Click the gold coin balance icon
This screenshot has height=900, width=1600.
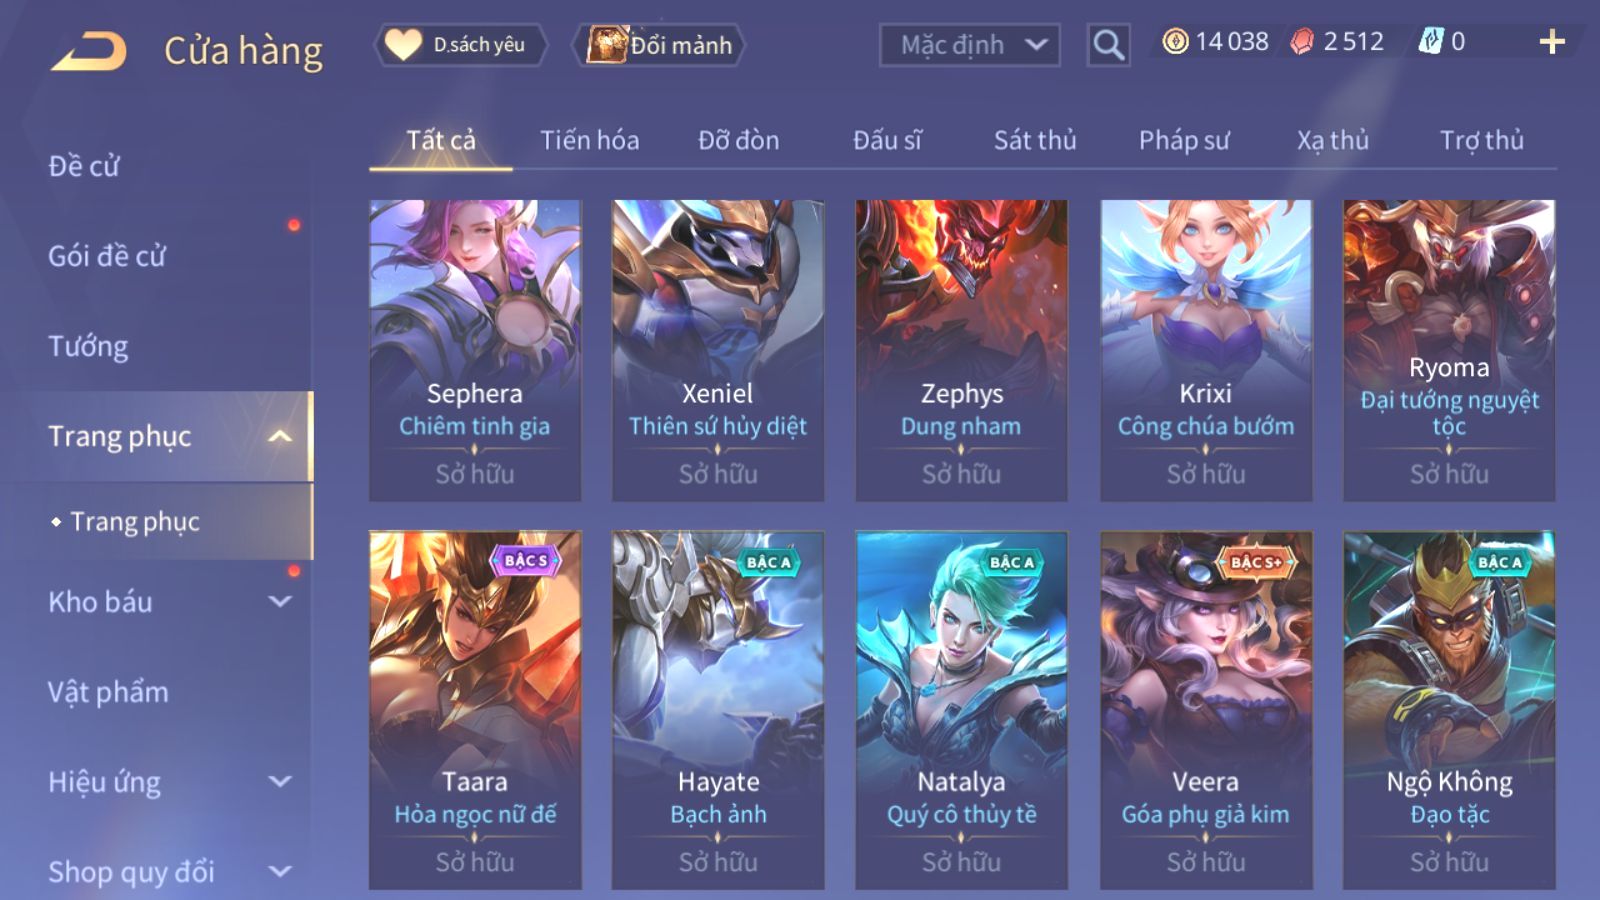[1175, 41]
